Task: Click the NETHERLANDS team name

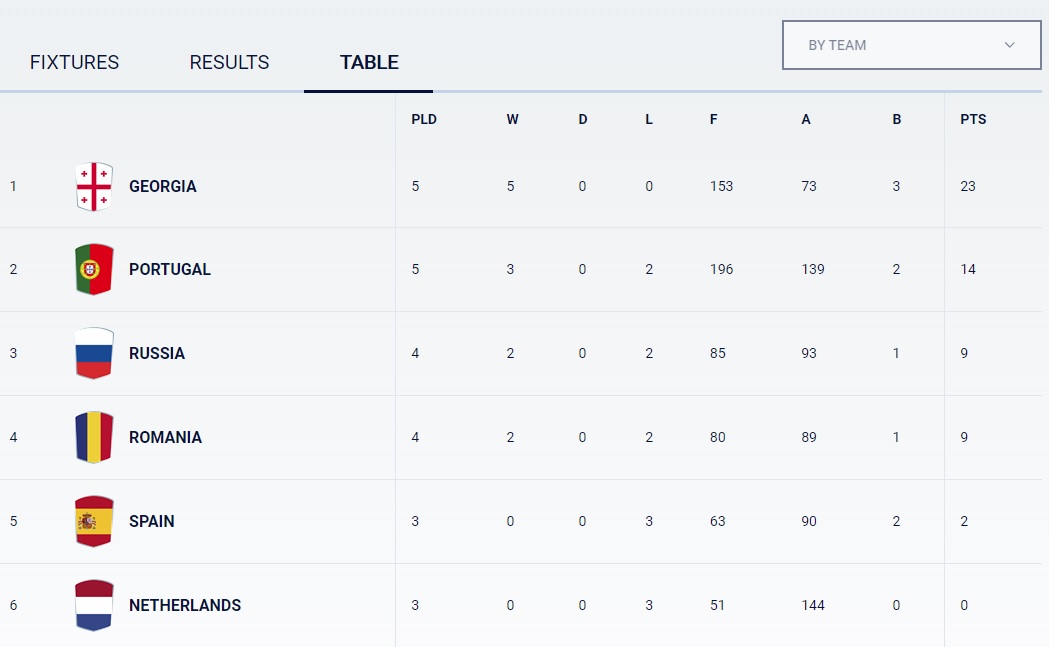Action: pos(185,605)
